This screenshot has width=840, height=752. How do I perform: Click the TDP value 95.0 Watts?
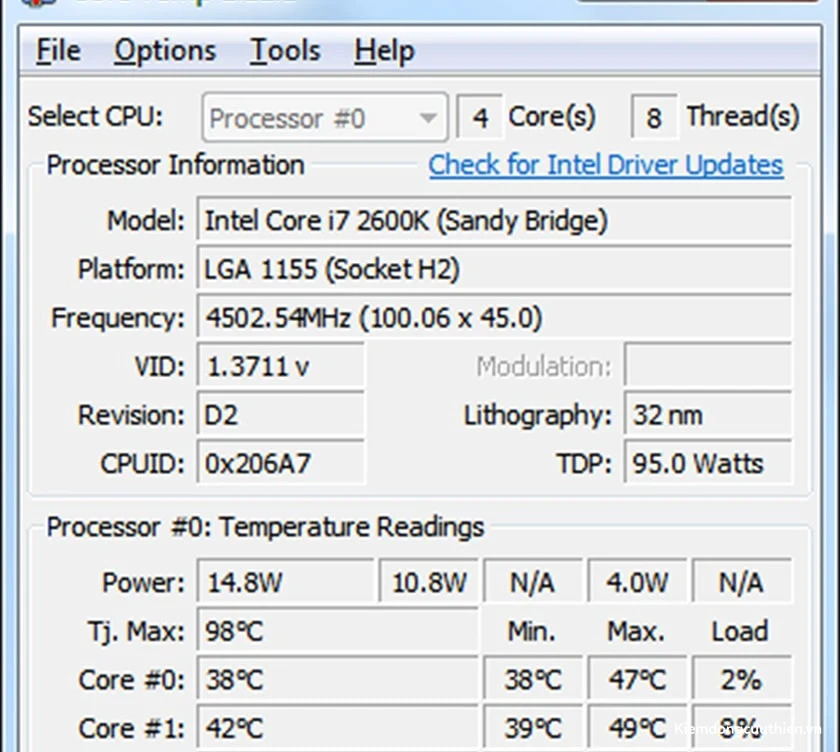[x=708, y=463]
